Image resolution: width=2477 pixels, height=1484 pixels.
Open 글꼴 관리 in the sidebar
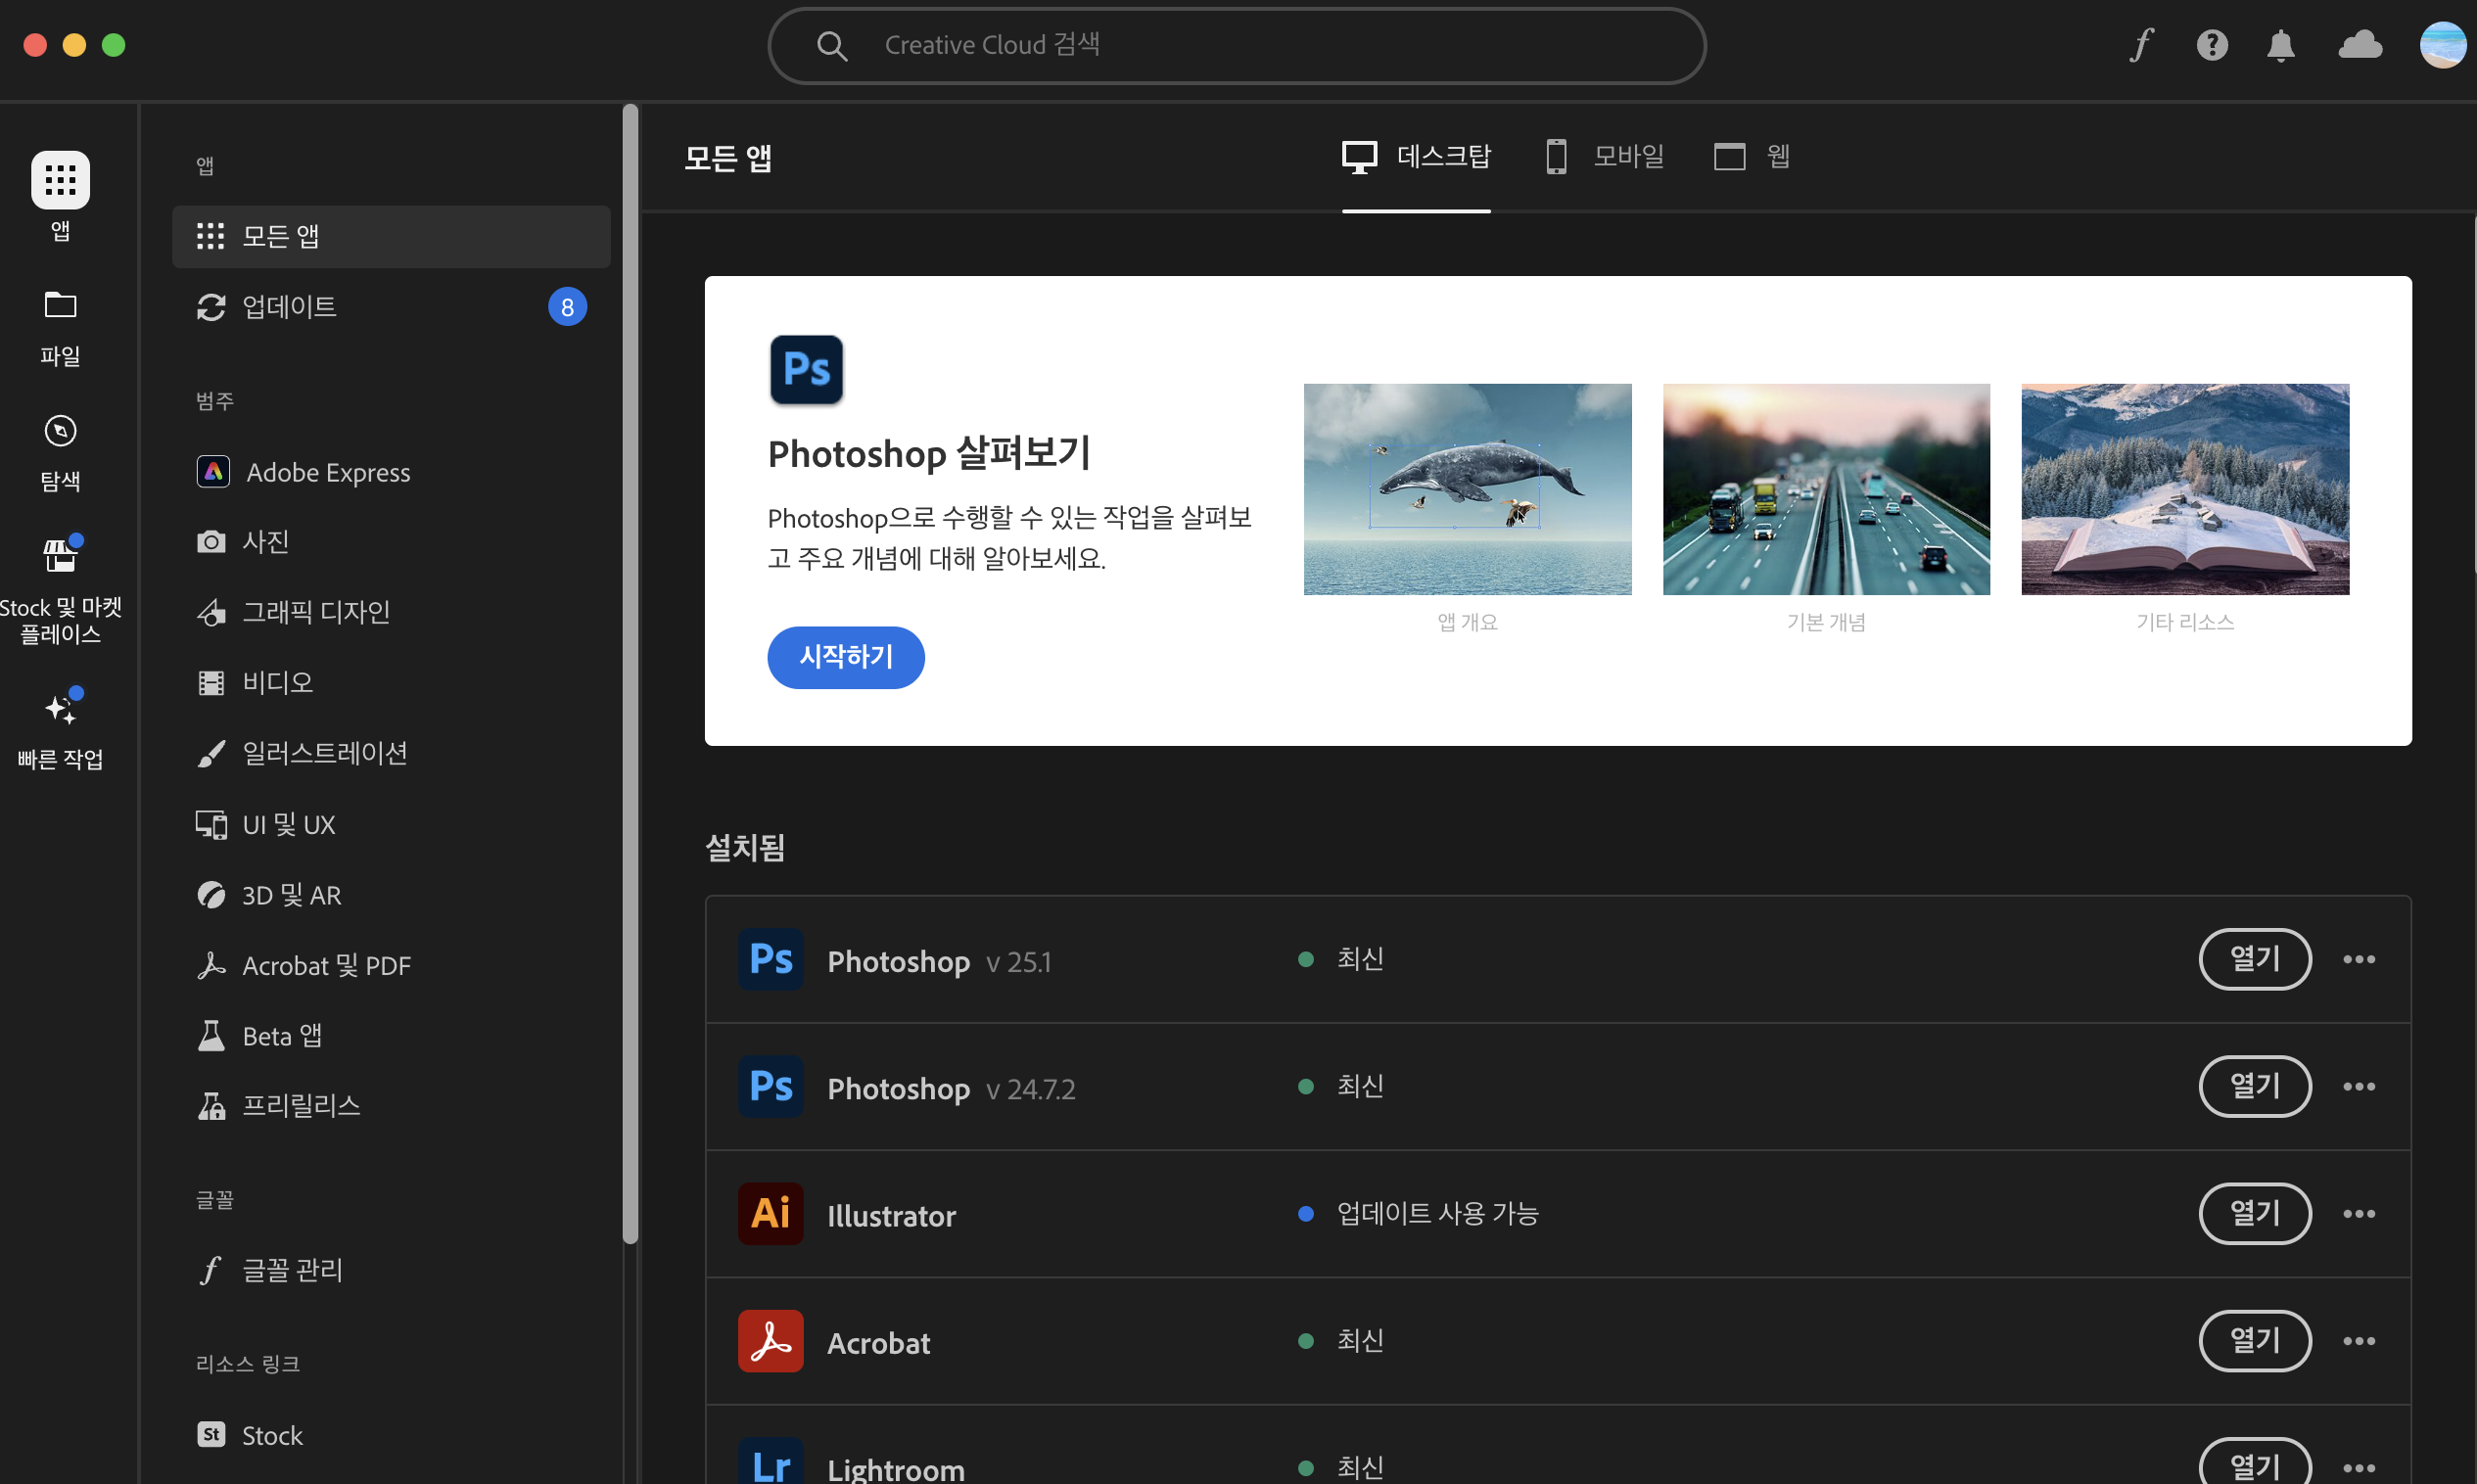[391, 1270]
